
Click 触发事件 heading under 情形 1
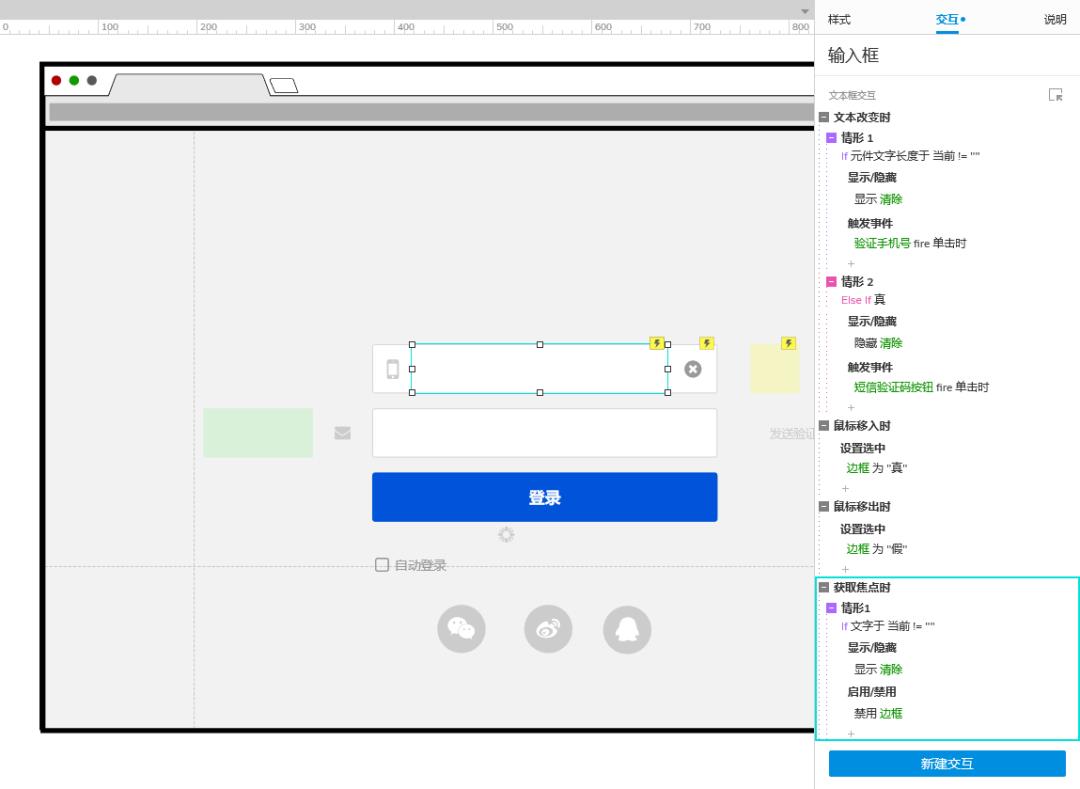click(x=870, y=223)
